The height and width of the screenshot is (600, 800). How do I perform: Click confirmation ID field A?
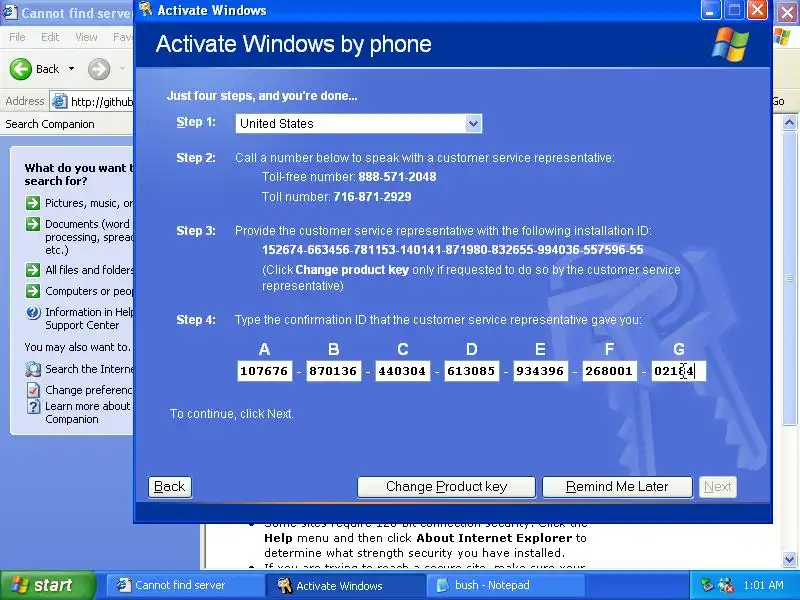click(x=264, y=371)
